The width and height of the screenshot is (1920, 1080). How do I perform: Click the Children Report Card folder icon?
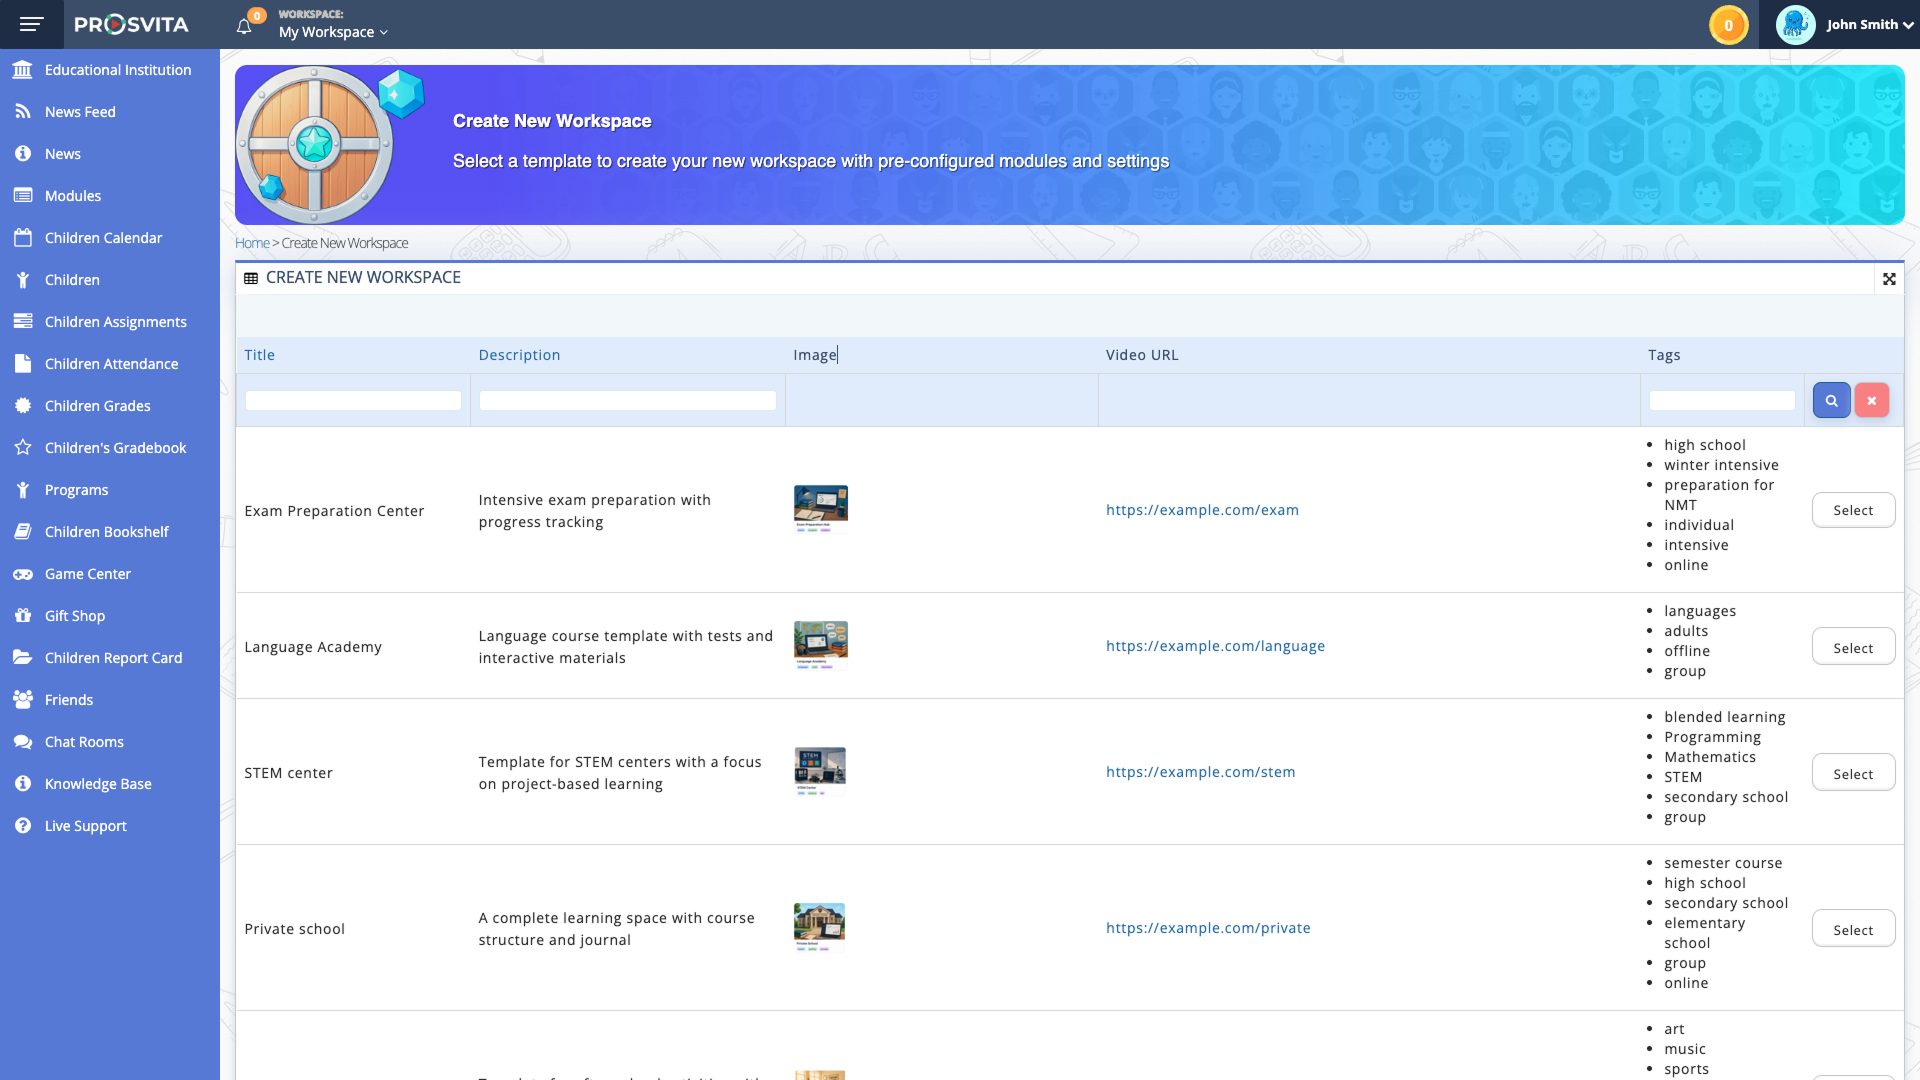[x=23, y=657]
